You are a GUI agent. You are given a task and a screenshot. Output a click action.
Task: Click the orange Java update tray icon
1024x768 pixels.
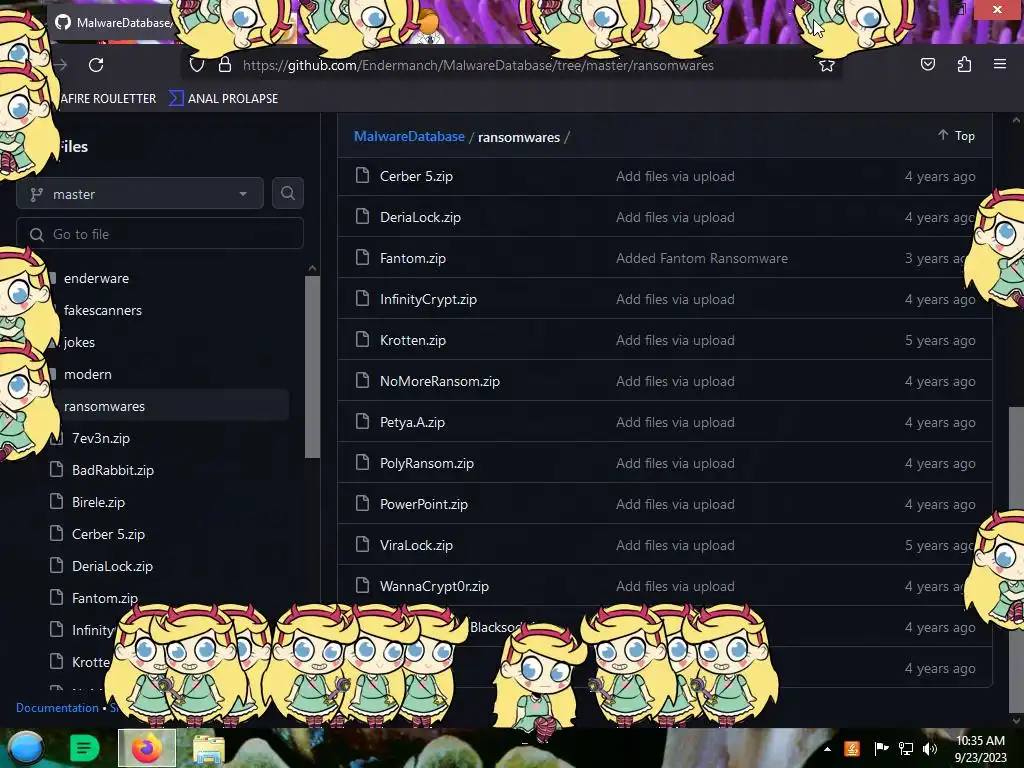click(852, 748)
